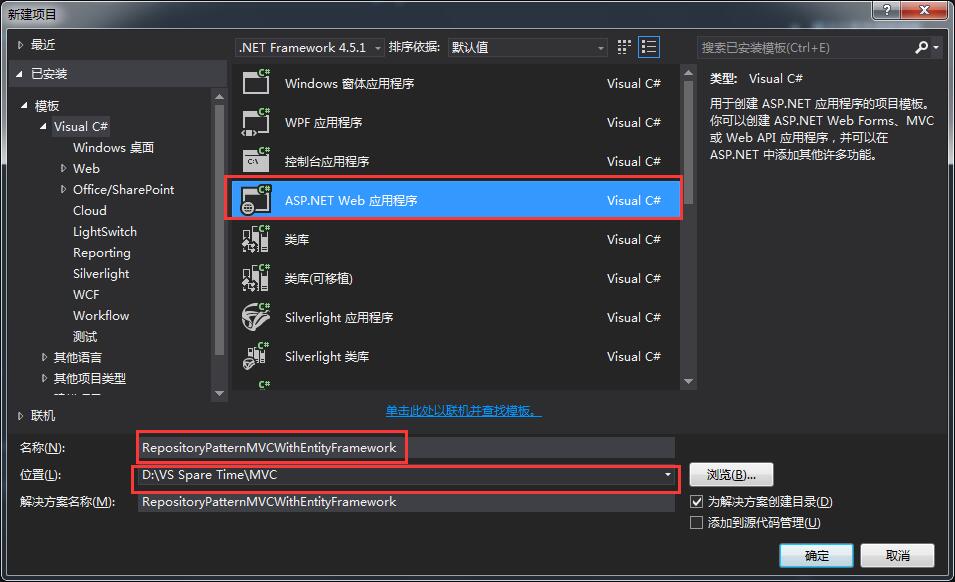Expand the Office/SharePoint tree node
The height and width of the screenshot is (582, 955).
[63, 189]
